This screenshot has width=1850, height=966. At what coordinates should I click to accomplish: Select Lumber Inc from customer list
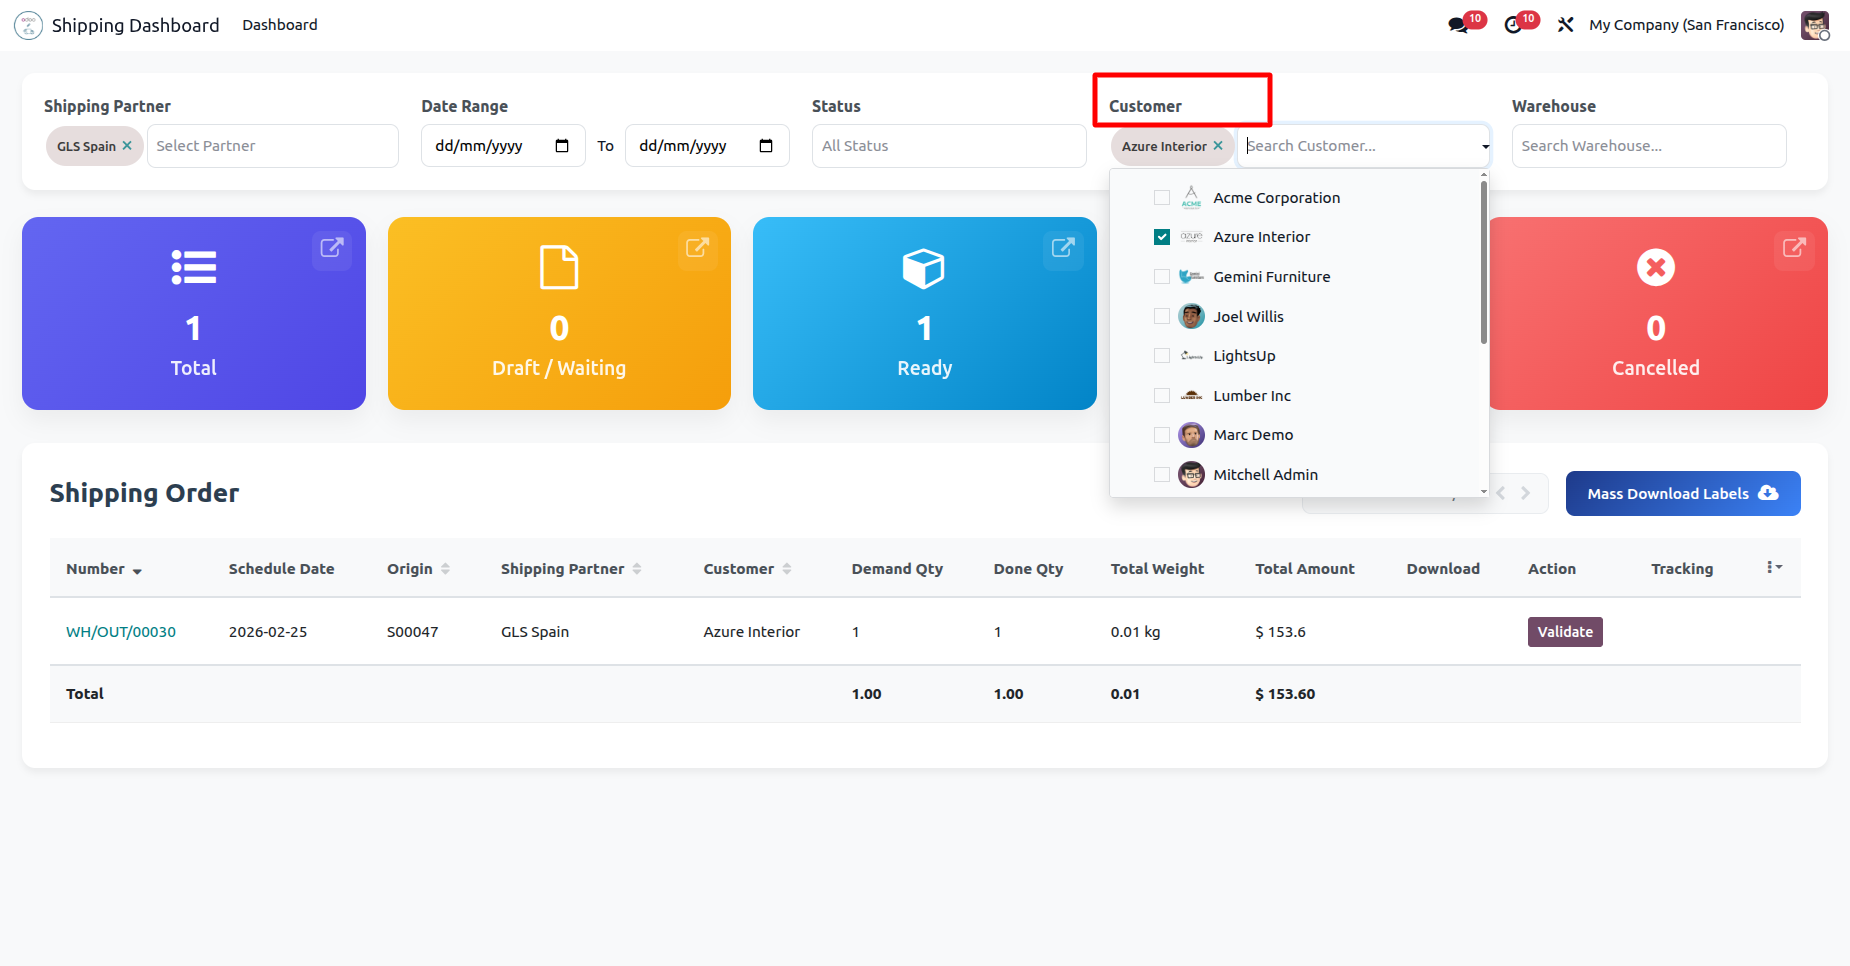(x=1251, y=396)
